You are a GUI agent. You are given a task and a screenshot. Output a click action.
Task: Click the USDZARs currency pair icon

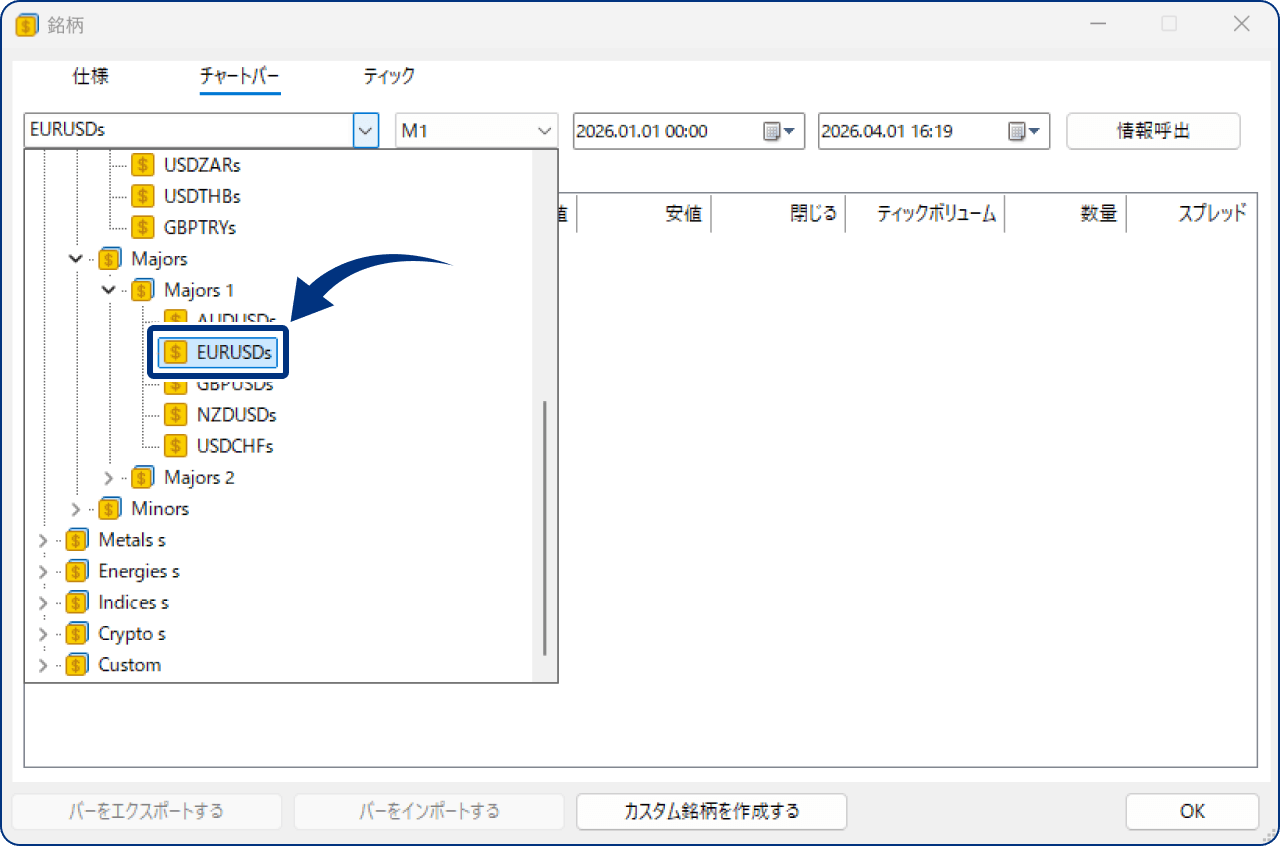point(142,164)
